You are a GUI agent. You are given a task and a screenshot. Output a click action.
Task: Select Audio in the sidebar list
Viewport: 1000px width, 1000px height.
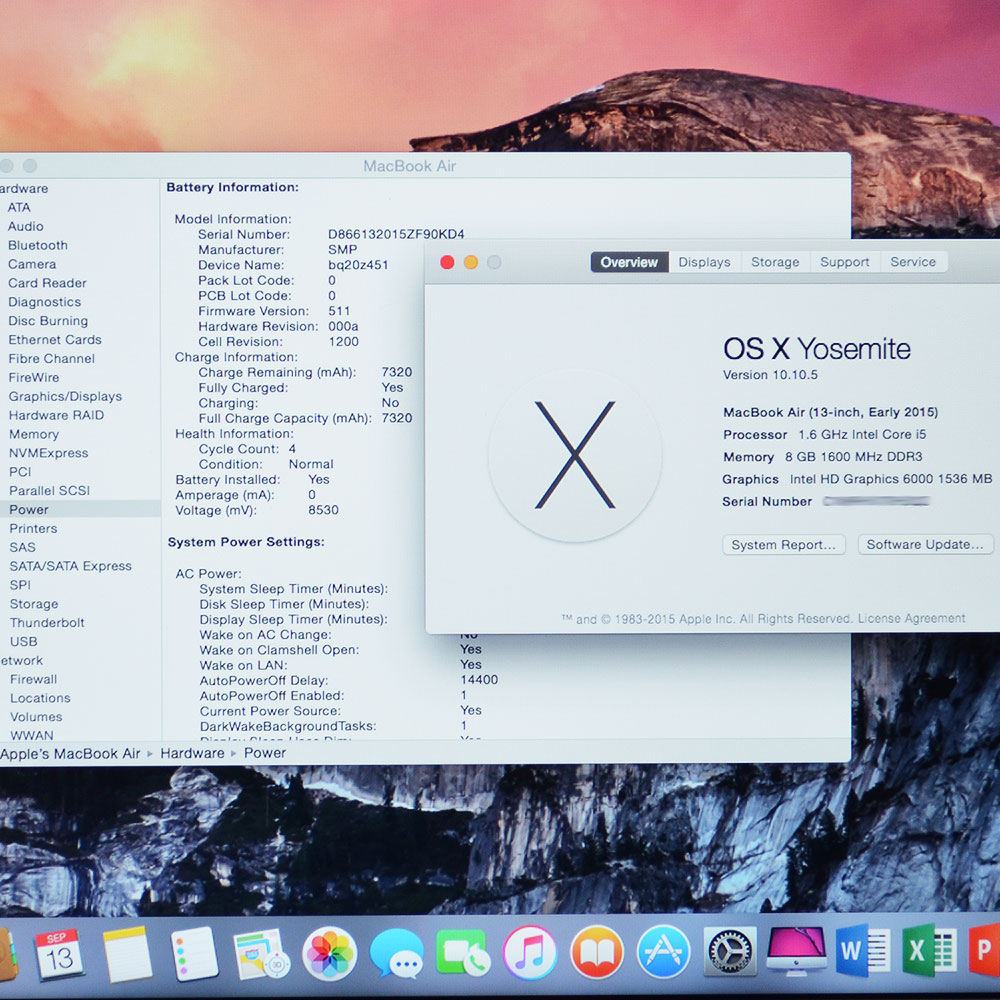(x=26, y=226)
